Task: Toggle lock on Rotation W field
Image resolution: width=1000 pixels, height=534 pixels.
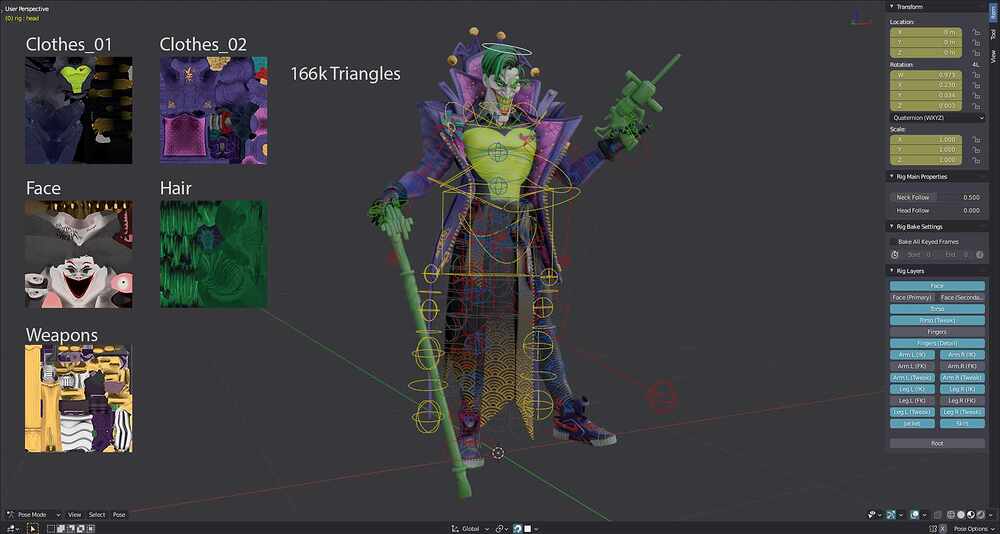Action: [x=976, y=75]
